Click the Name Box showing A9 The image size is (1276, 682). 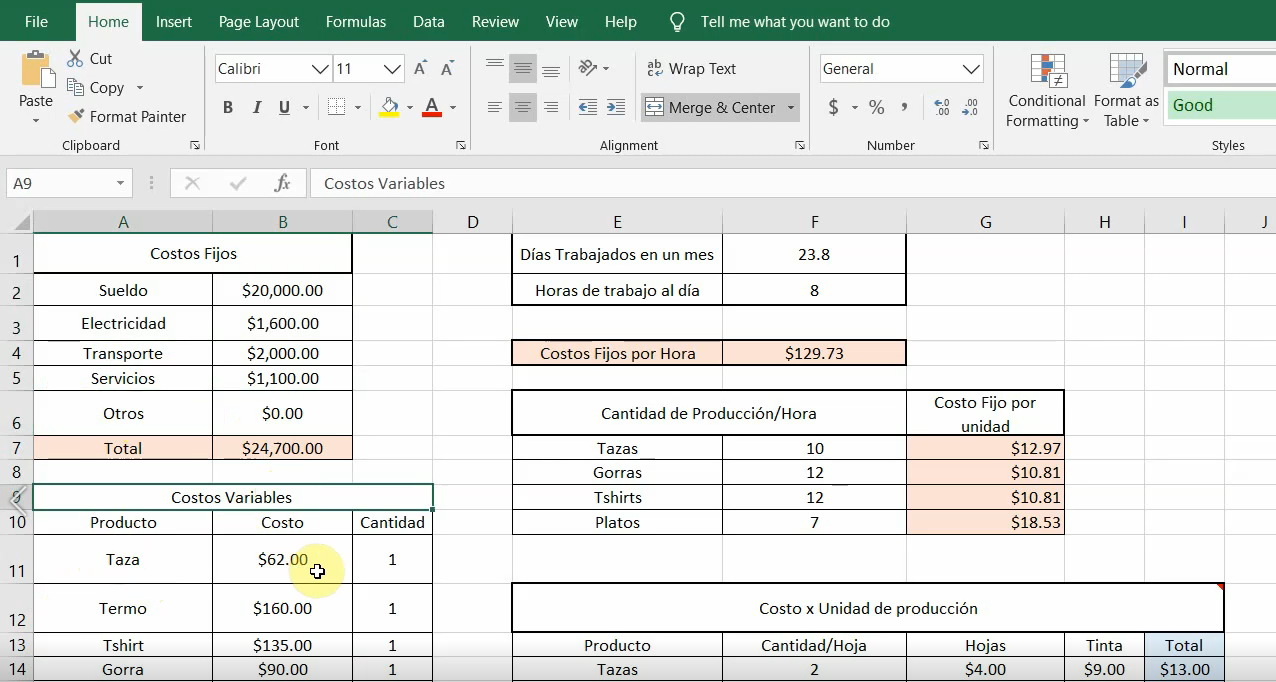coord(60,183)
